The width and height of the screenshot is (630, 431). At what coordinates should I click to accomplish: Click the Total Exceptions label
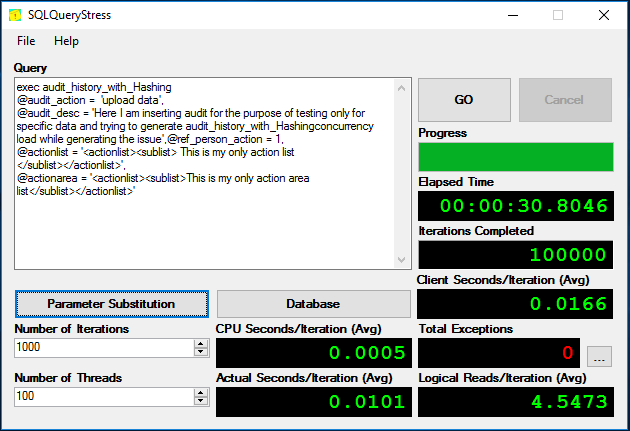tap(466, 329)
